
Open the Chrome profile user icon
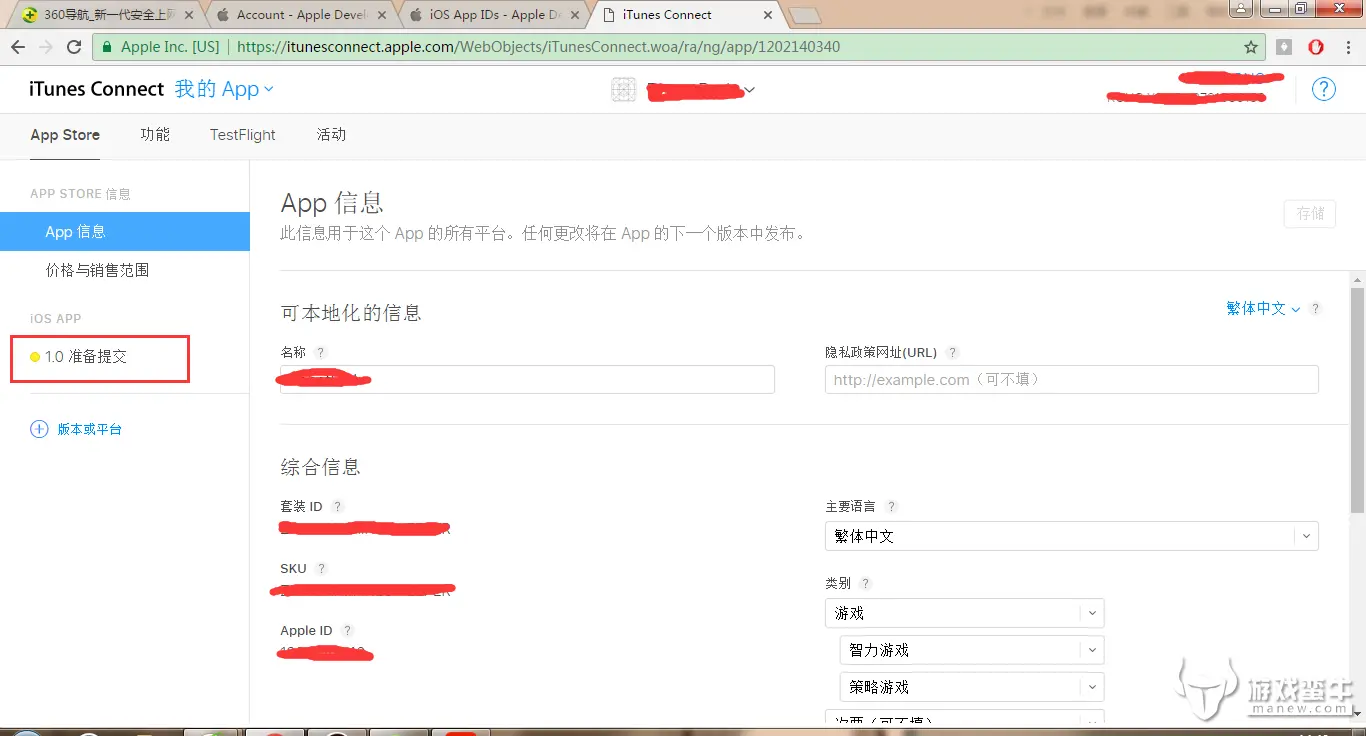tap(1241, 9)
